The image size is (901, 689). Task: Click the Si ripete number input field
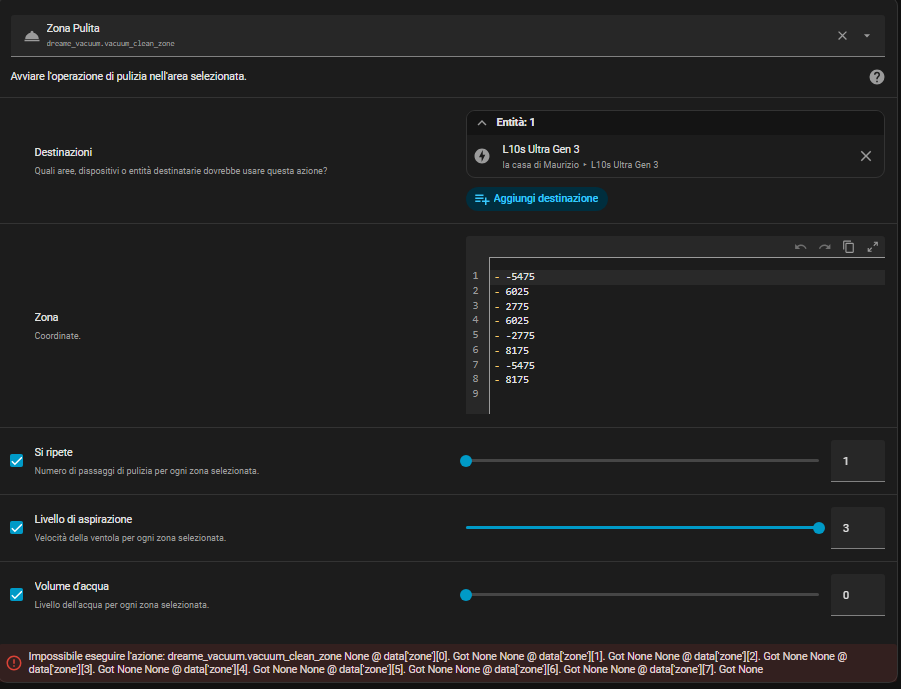[x=857, y=461]
